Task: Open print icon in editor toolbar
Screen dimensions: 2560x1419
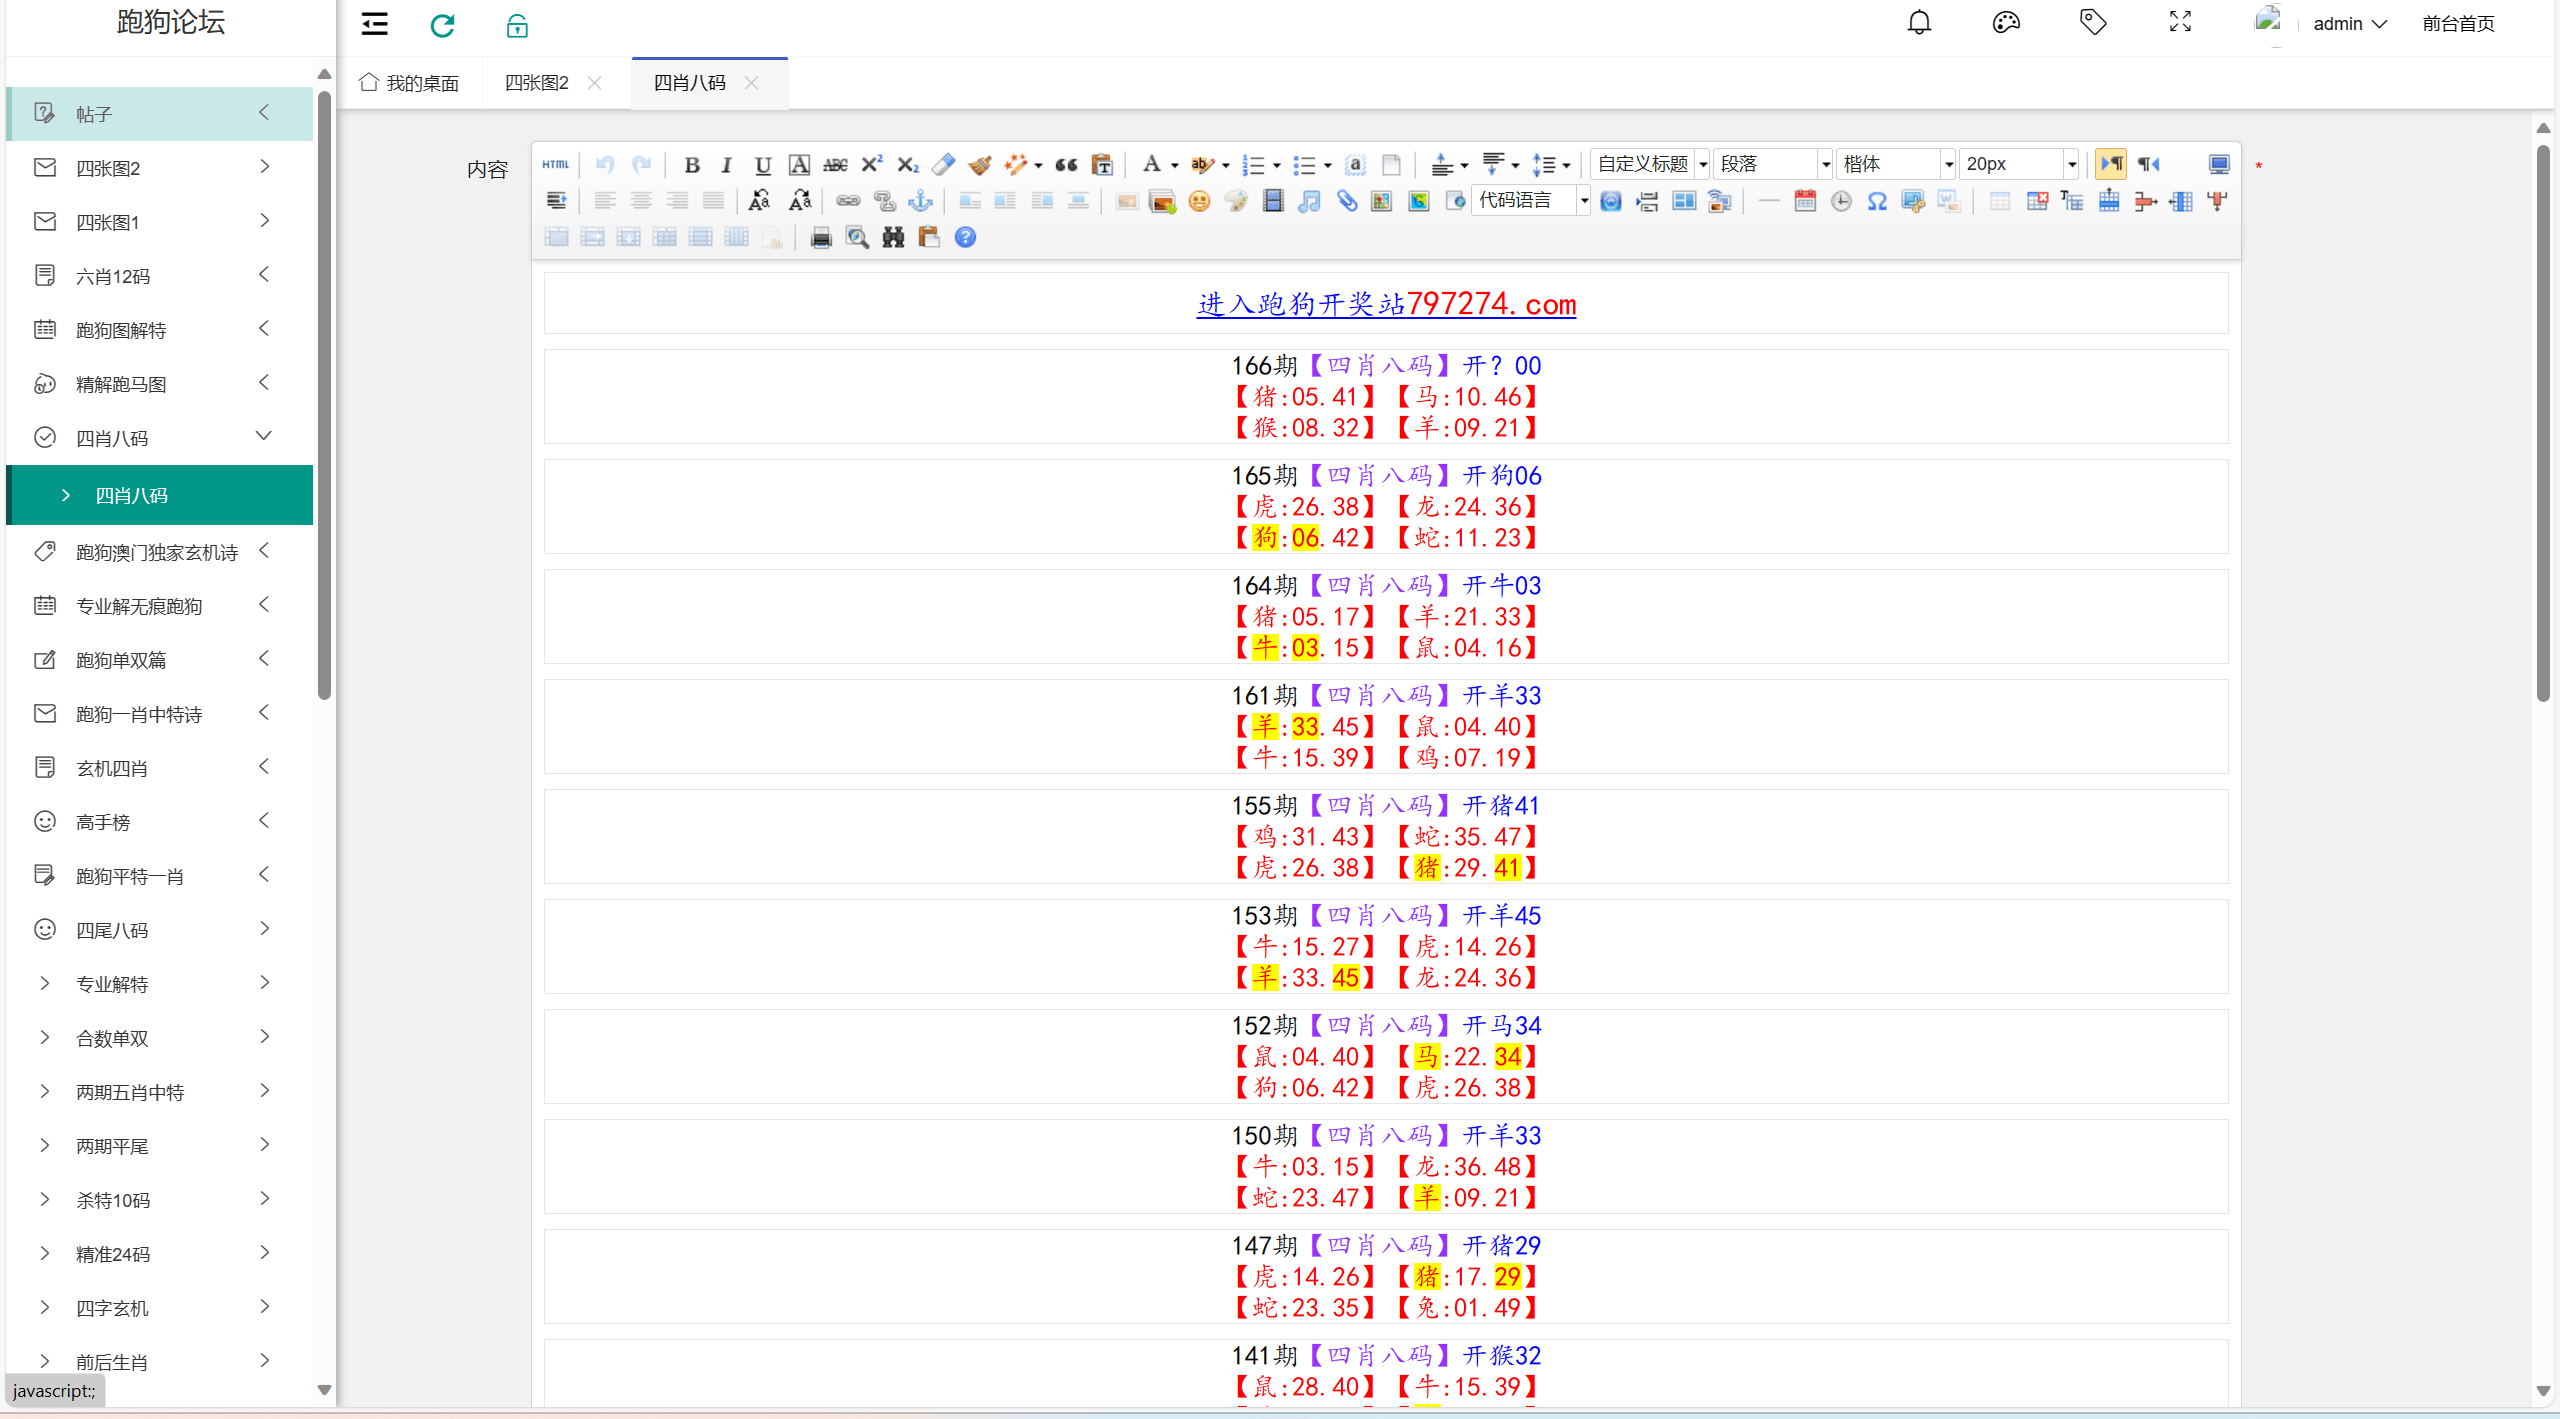Action: click(821, 237)
